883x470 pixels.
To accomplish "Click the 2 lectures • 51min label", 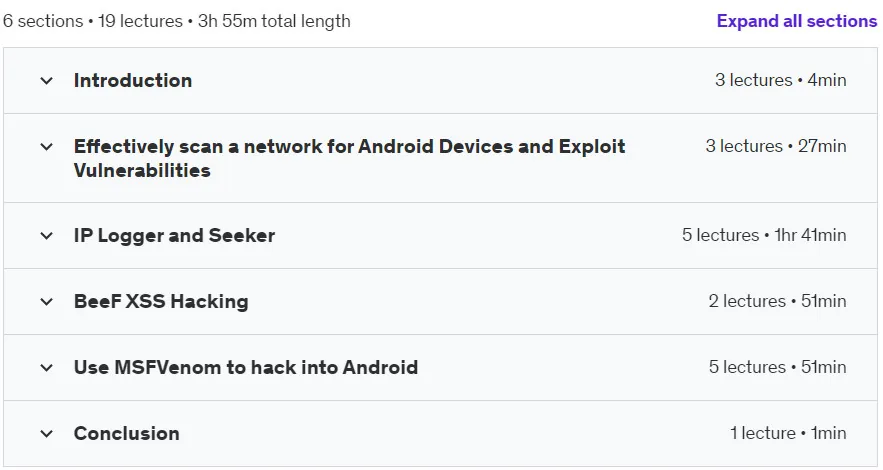I will click(777, 301).
